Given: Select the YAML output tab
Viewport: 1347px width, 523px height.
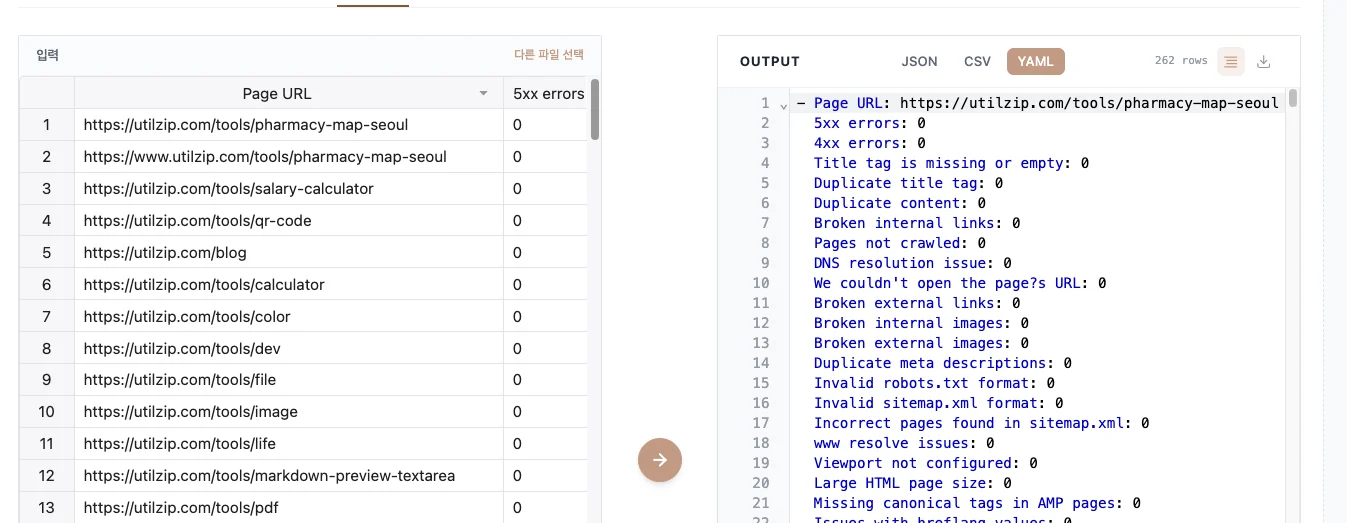Looking at the screenshot, I should point(1036,61).
